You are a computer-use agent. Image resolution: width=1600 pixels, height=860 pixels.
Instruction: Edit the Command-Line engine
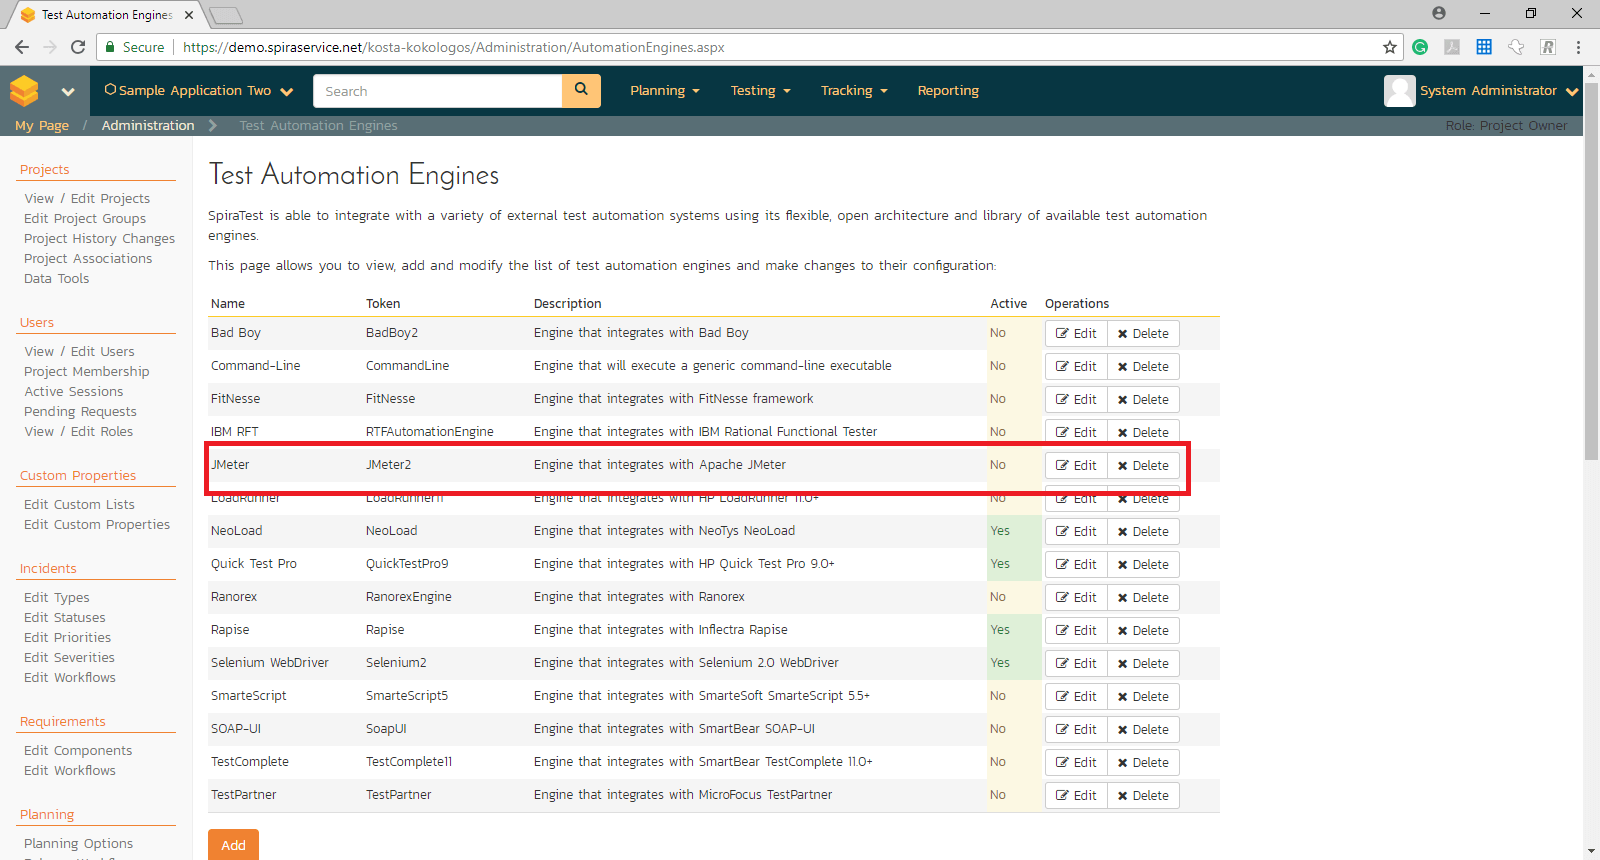pos(1076,367)
